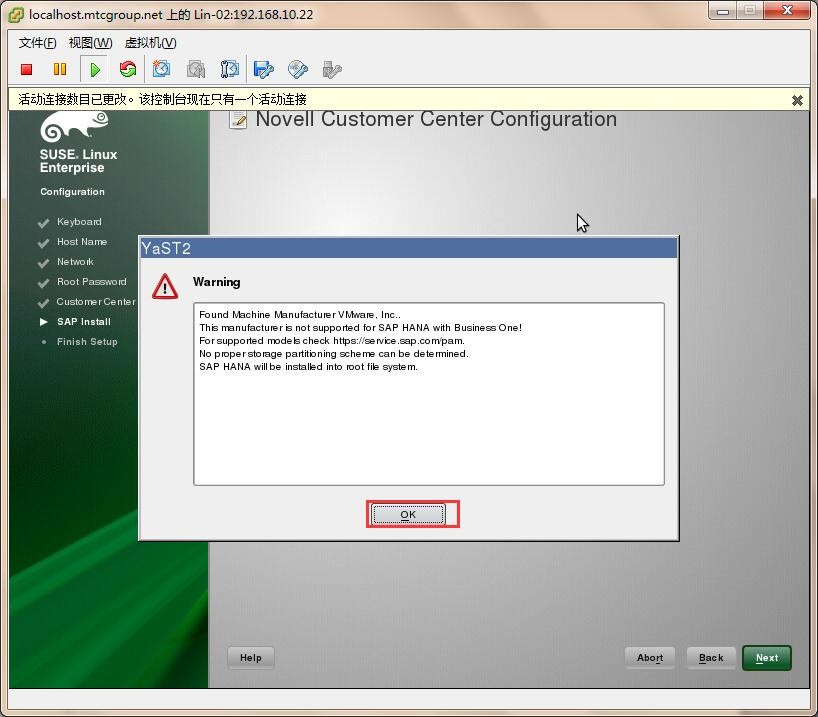Screen dimensions: 818x717
Task: Click the green Play power-on button
Action: [94, 69]
